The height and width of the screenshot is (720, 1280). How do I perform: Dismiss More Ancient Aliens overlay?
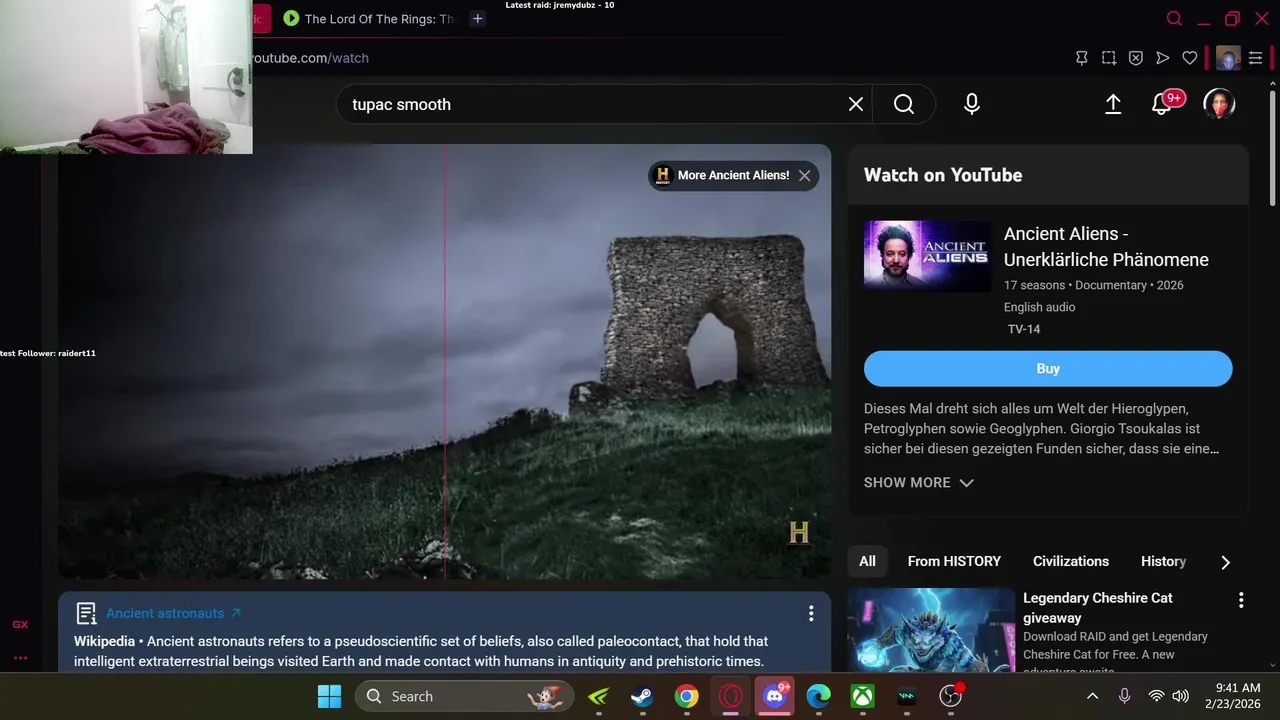click(x=805, y=175)
